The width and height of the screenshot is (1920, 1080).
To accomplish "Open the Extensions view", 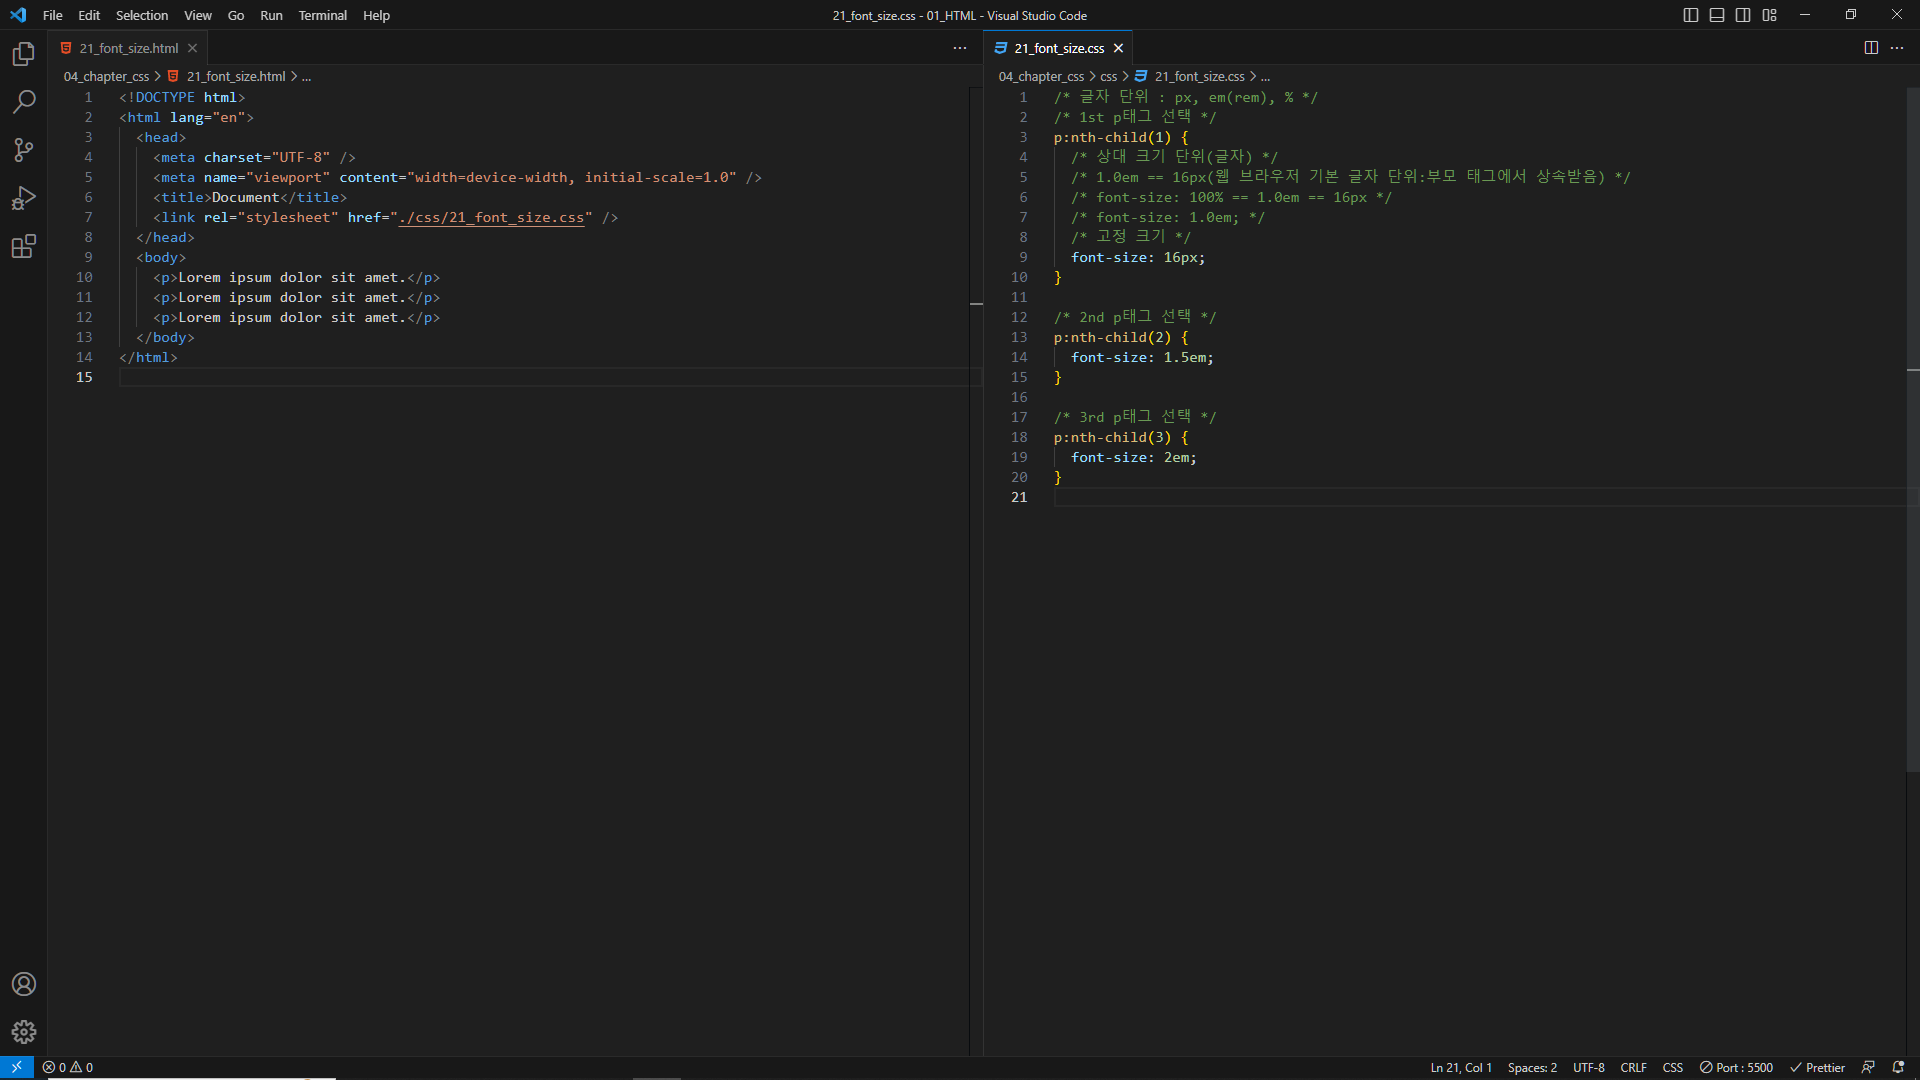I will pos(24,246).
